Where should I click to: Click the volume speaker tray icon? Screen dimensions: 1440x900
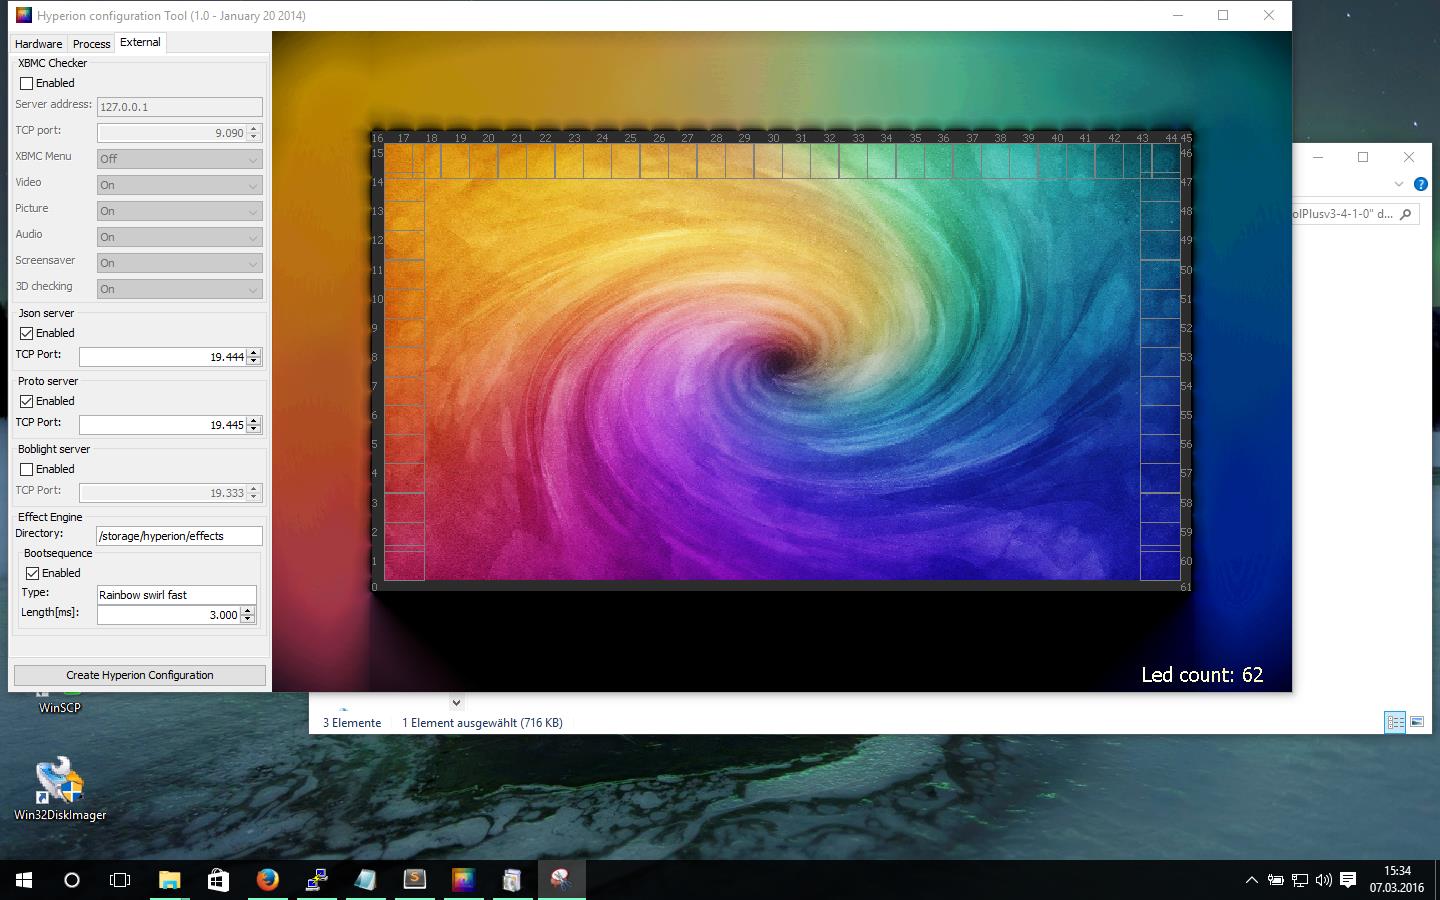click(1323, 880)
